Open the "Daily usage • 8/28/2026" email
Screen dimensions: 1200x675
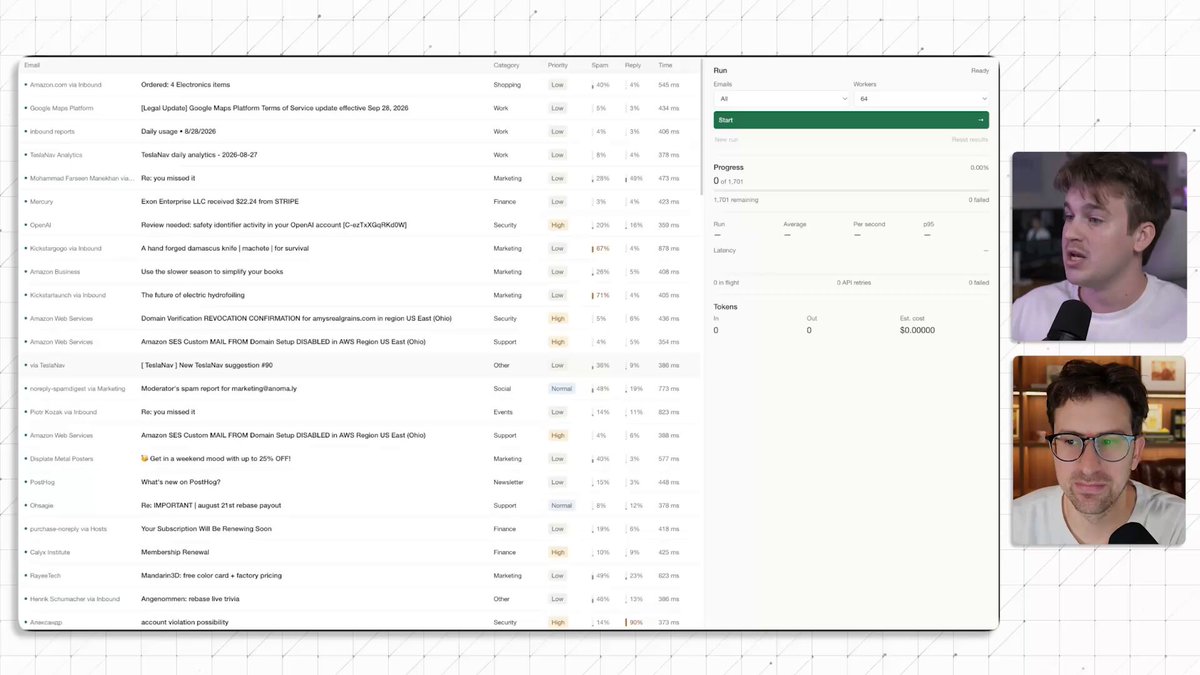pyautogui.click(x=178, y=131)
